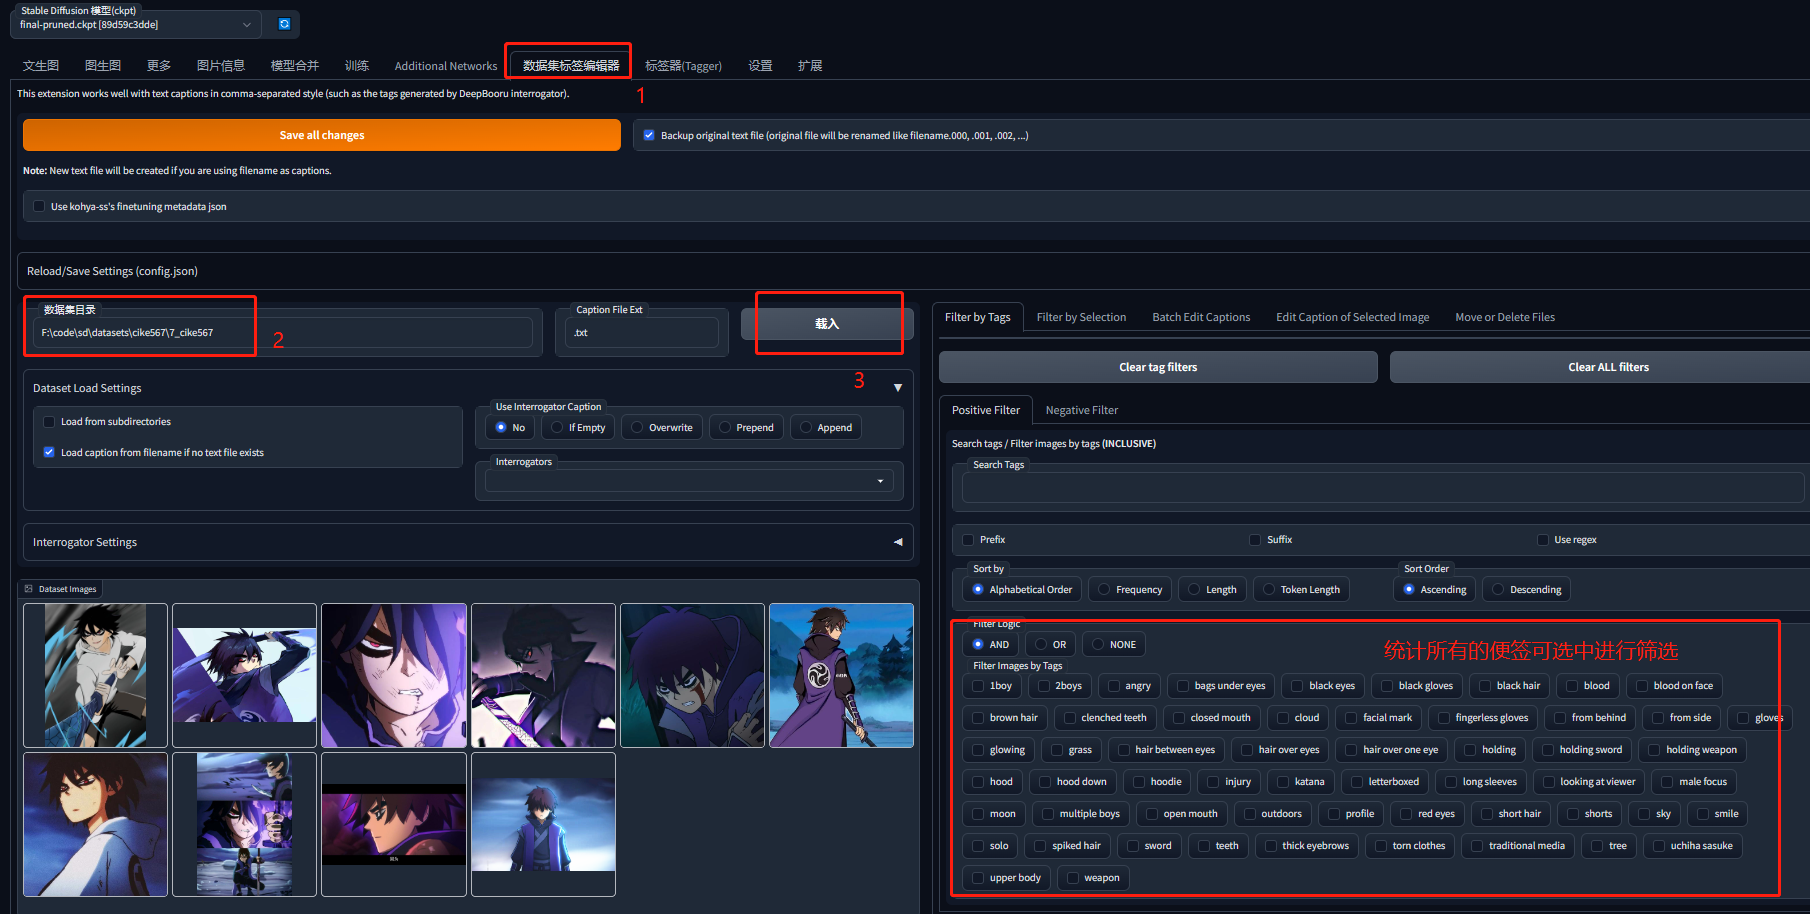The width and height of the screenshot is (1810, 914).
Task: Set sort order to Descending
Action: [x=1526, y=589]
